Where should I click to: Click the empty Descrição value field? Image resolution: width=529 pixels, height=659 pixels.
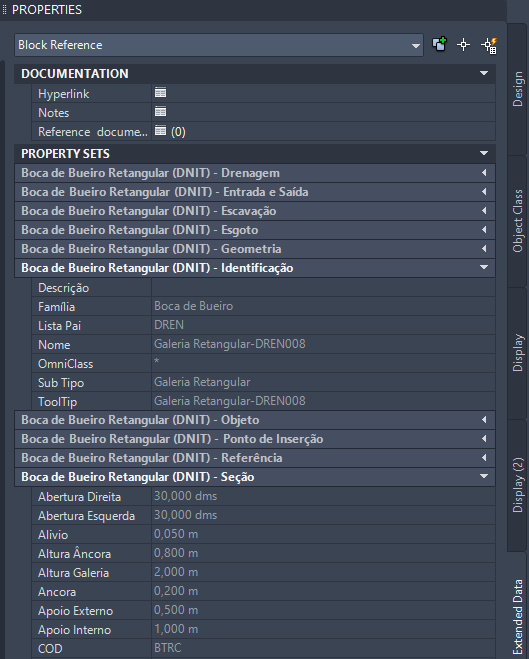(323, 287)
